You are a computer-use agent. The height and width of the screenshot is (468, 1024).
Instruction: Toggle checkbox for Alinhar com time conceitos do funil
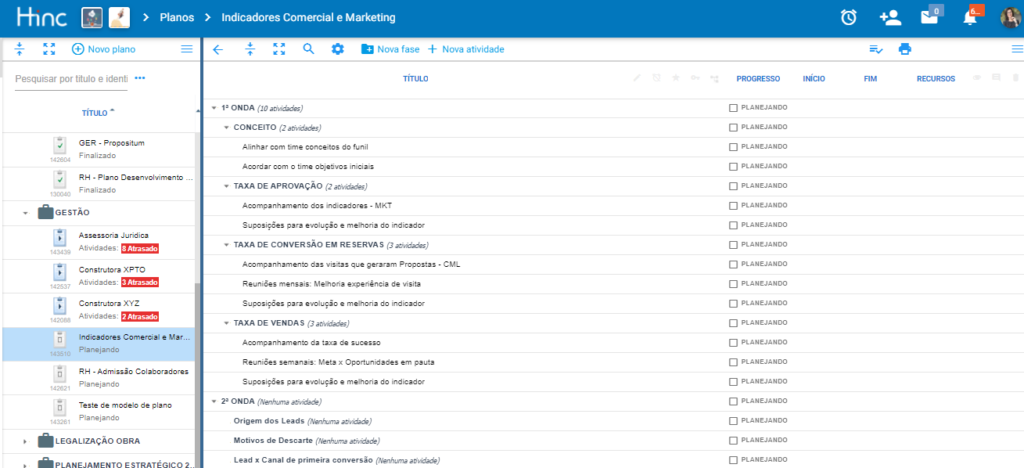point(733,147)
